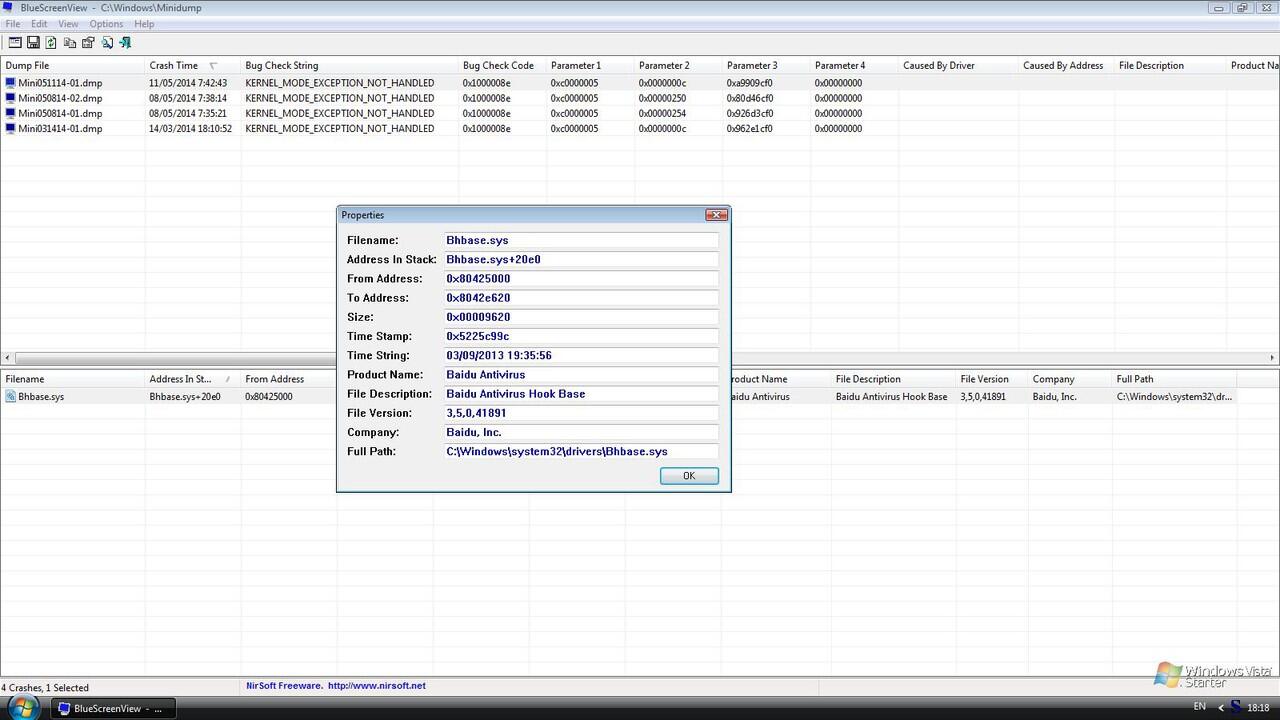Click the EN language indicator
The image size is (1280, 720).
pyautogui.click(x=1199, y=707)
